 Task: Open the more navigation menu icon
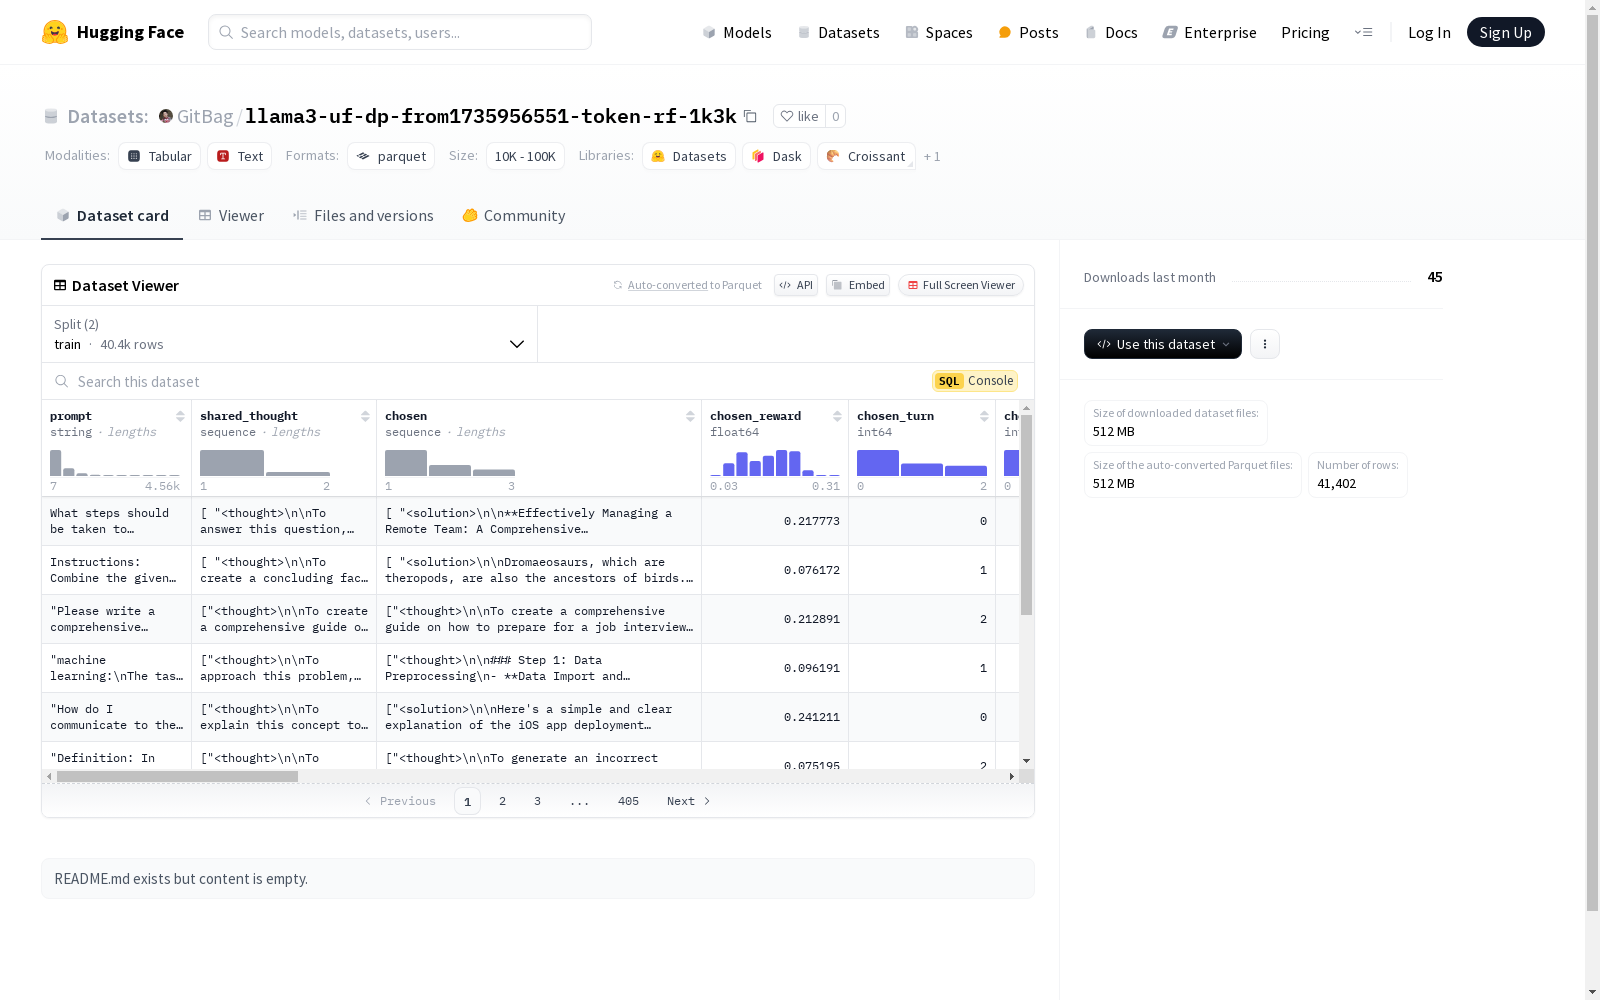1363,32
